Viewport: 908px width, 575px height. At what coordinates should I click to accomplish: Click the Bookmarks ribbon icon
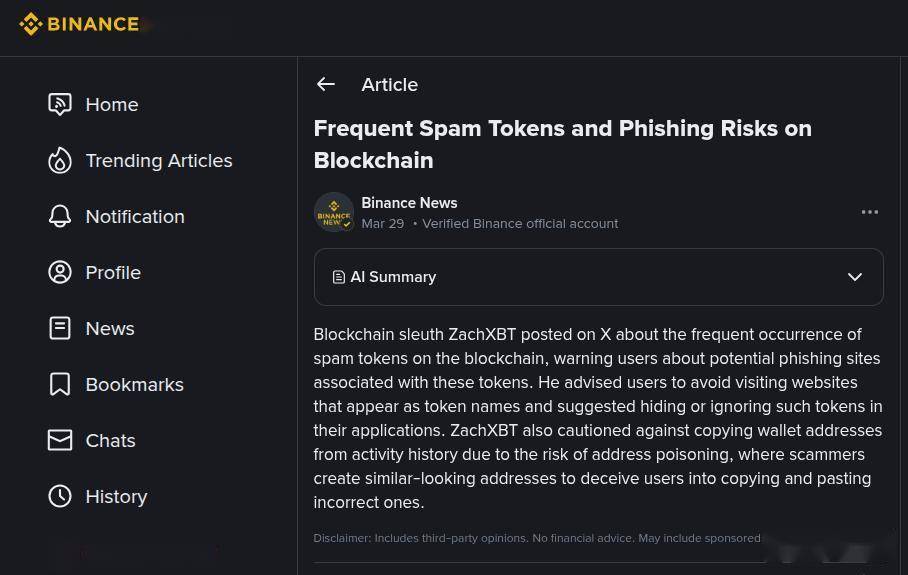[x=60, y=385]
